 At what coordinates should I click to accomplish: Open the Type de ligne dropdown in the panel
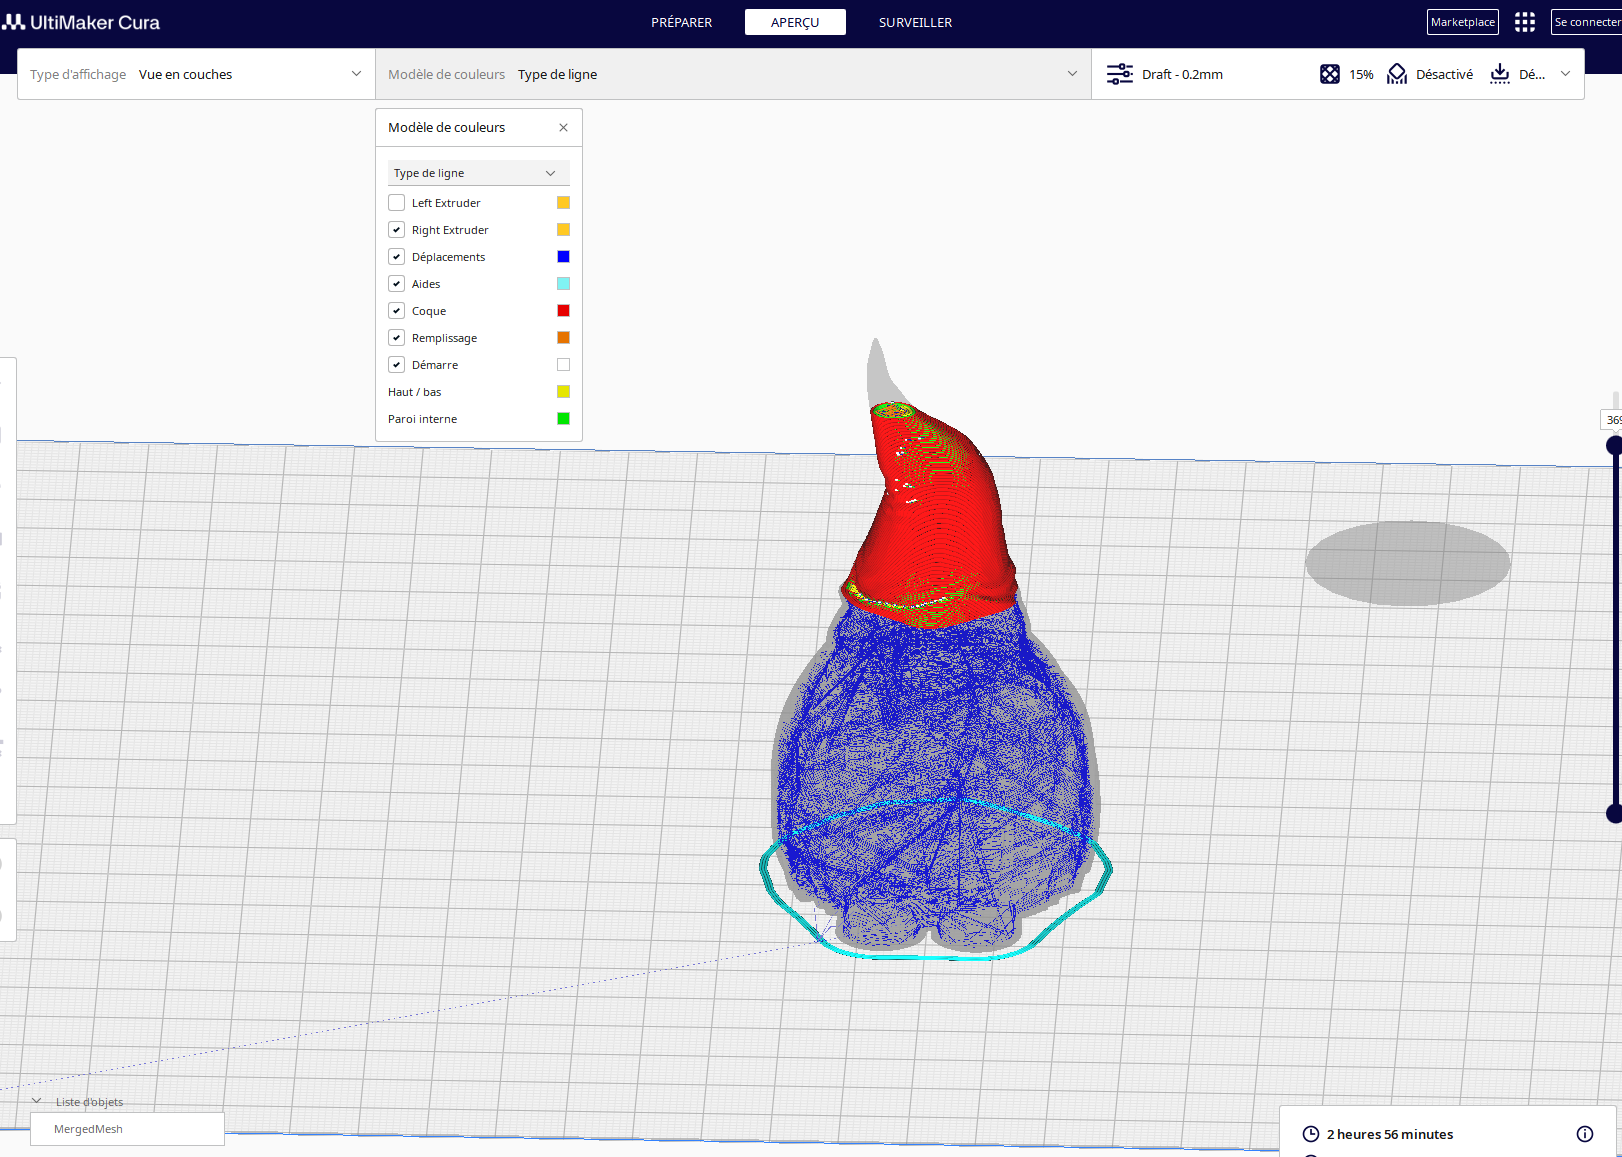(479, 173)
